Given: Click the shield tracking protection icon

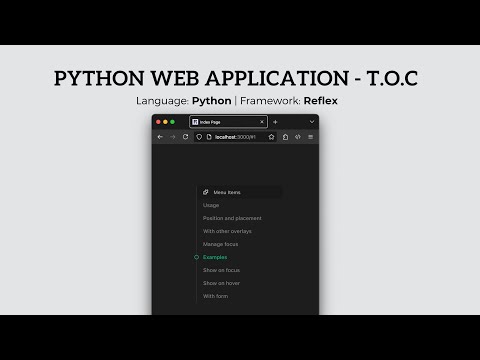Looking at the screenshot, I should [x=199, y=137].
